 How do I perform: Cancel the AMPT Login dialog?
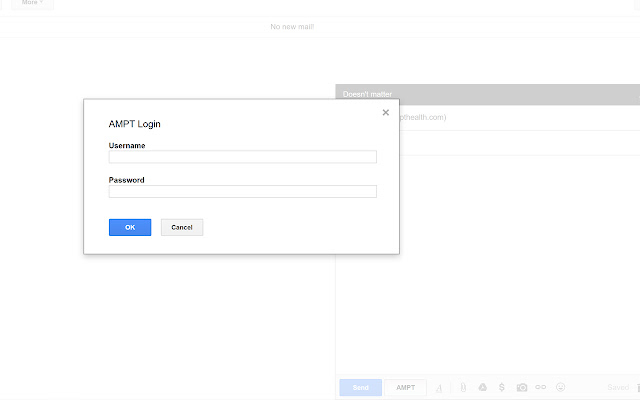182,227
